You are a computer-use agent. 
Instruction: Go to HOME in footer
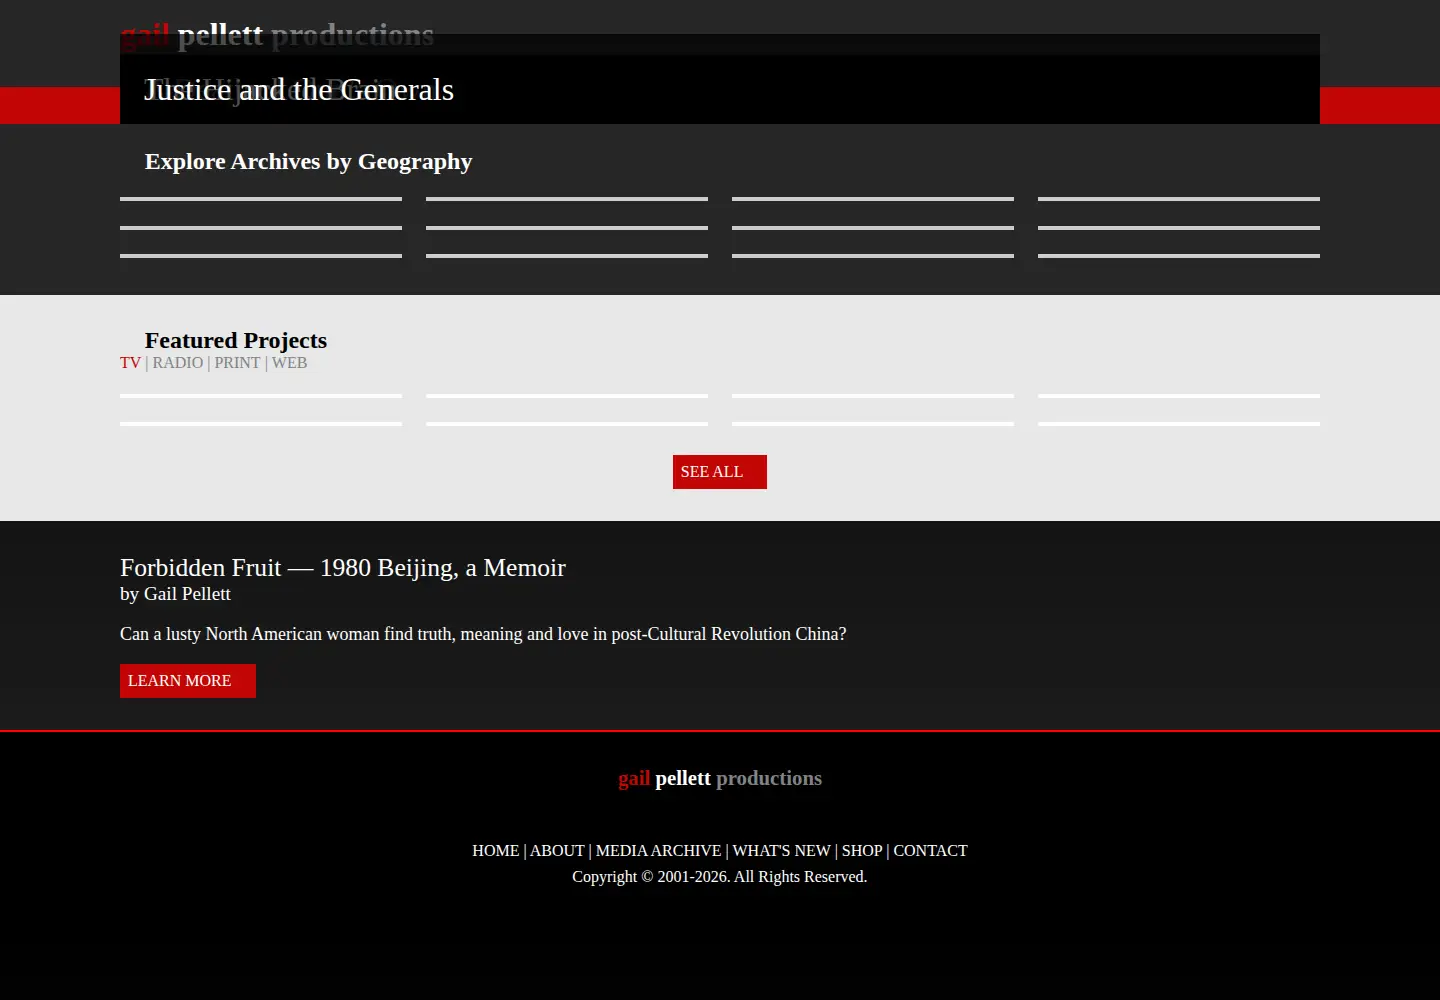pyautogui.click(x=496, y=851)
